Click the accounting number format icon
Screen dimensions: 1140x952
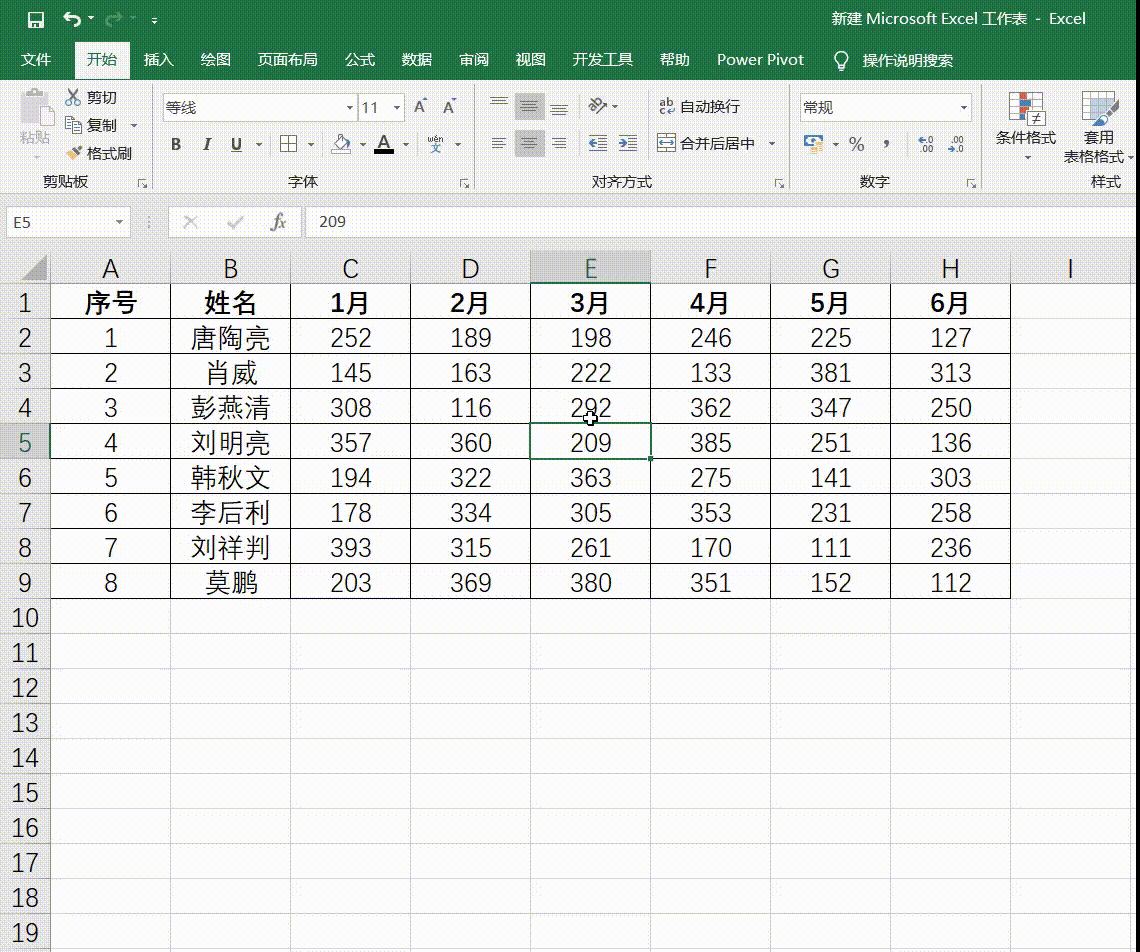point(814,143)
